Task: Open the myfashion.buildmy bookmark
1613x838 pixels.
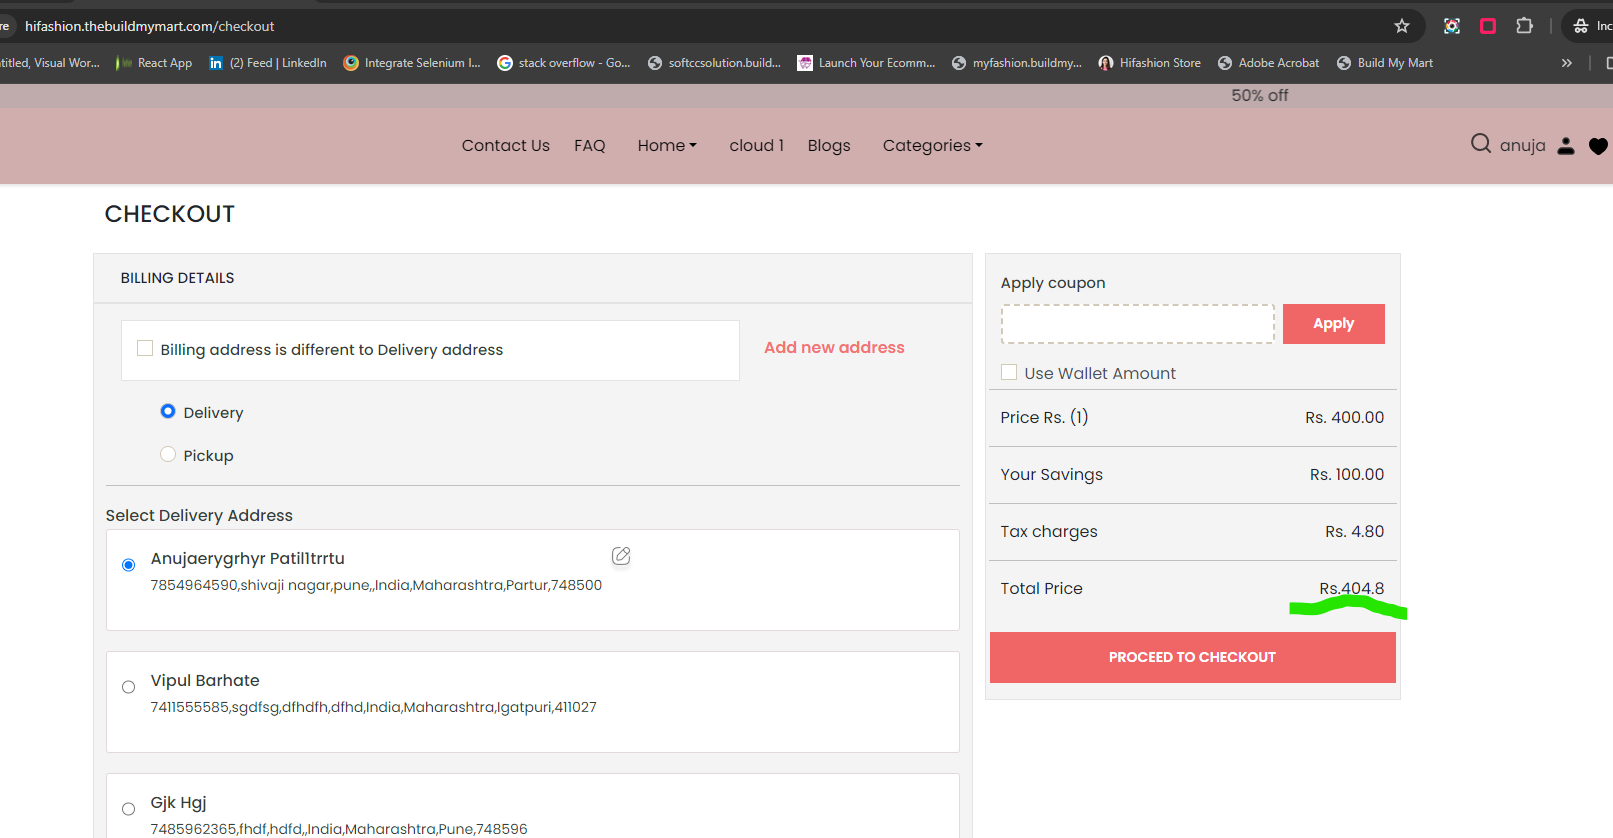Action: click(x=1017, y=63)
